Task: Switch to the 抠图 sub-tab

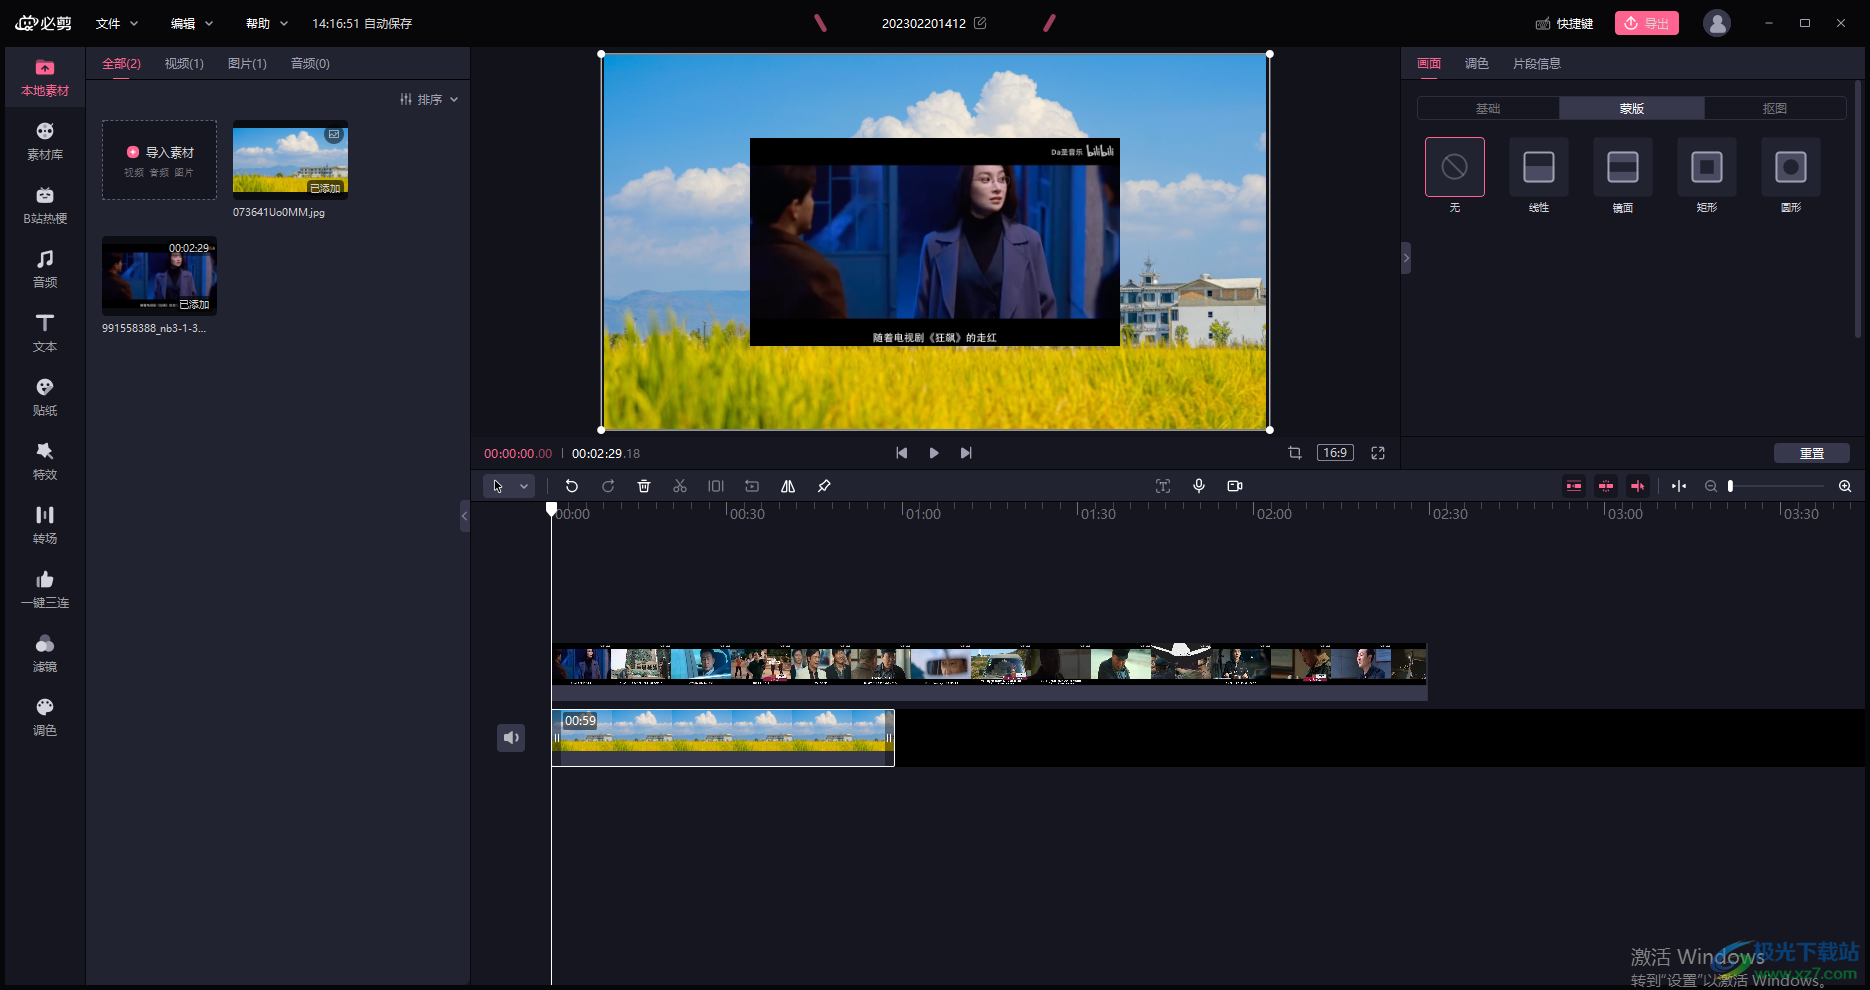Action: tap(1775, 108)
